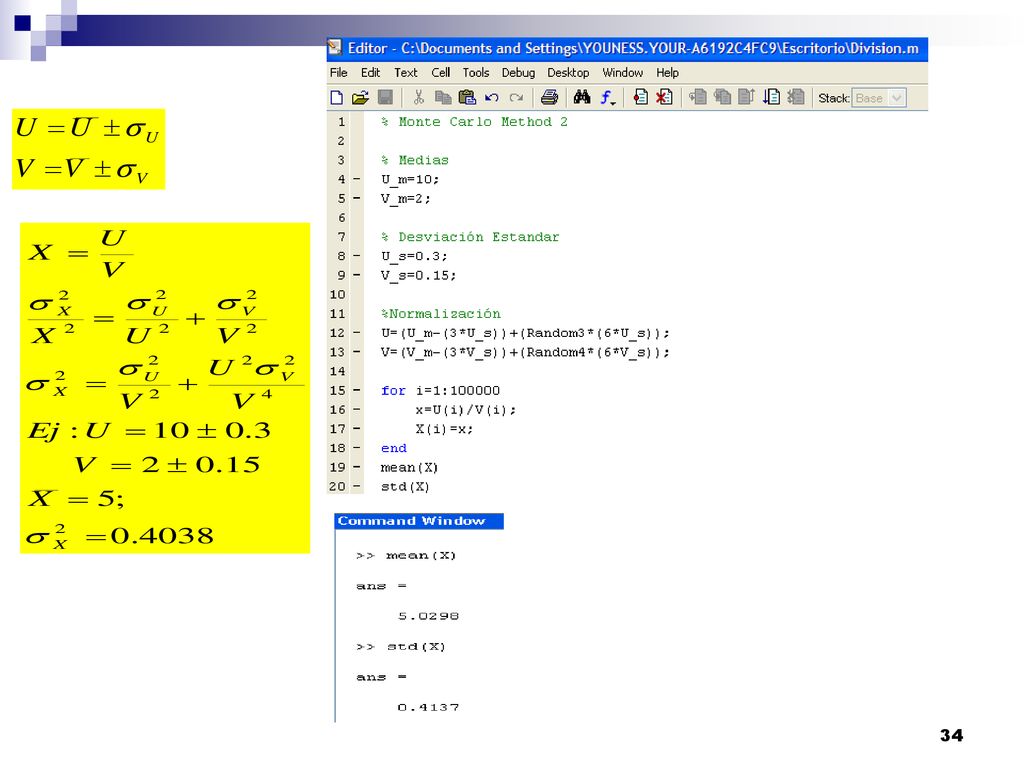1024x768 pixels.
Task: Open the Help menu
Action: (x=667, y=72)
